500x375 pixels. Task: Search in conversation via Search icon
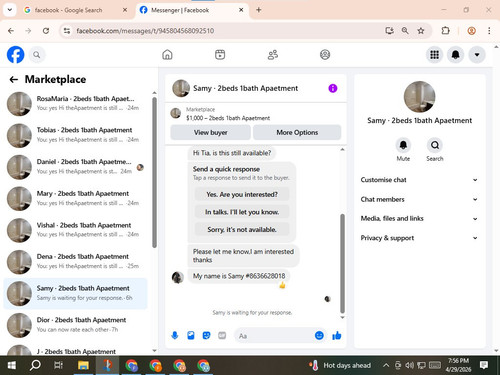435,145
